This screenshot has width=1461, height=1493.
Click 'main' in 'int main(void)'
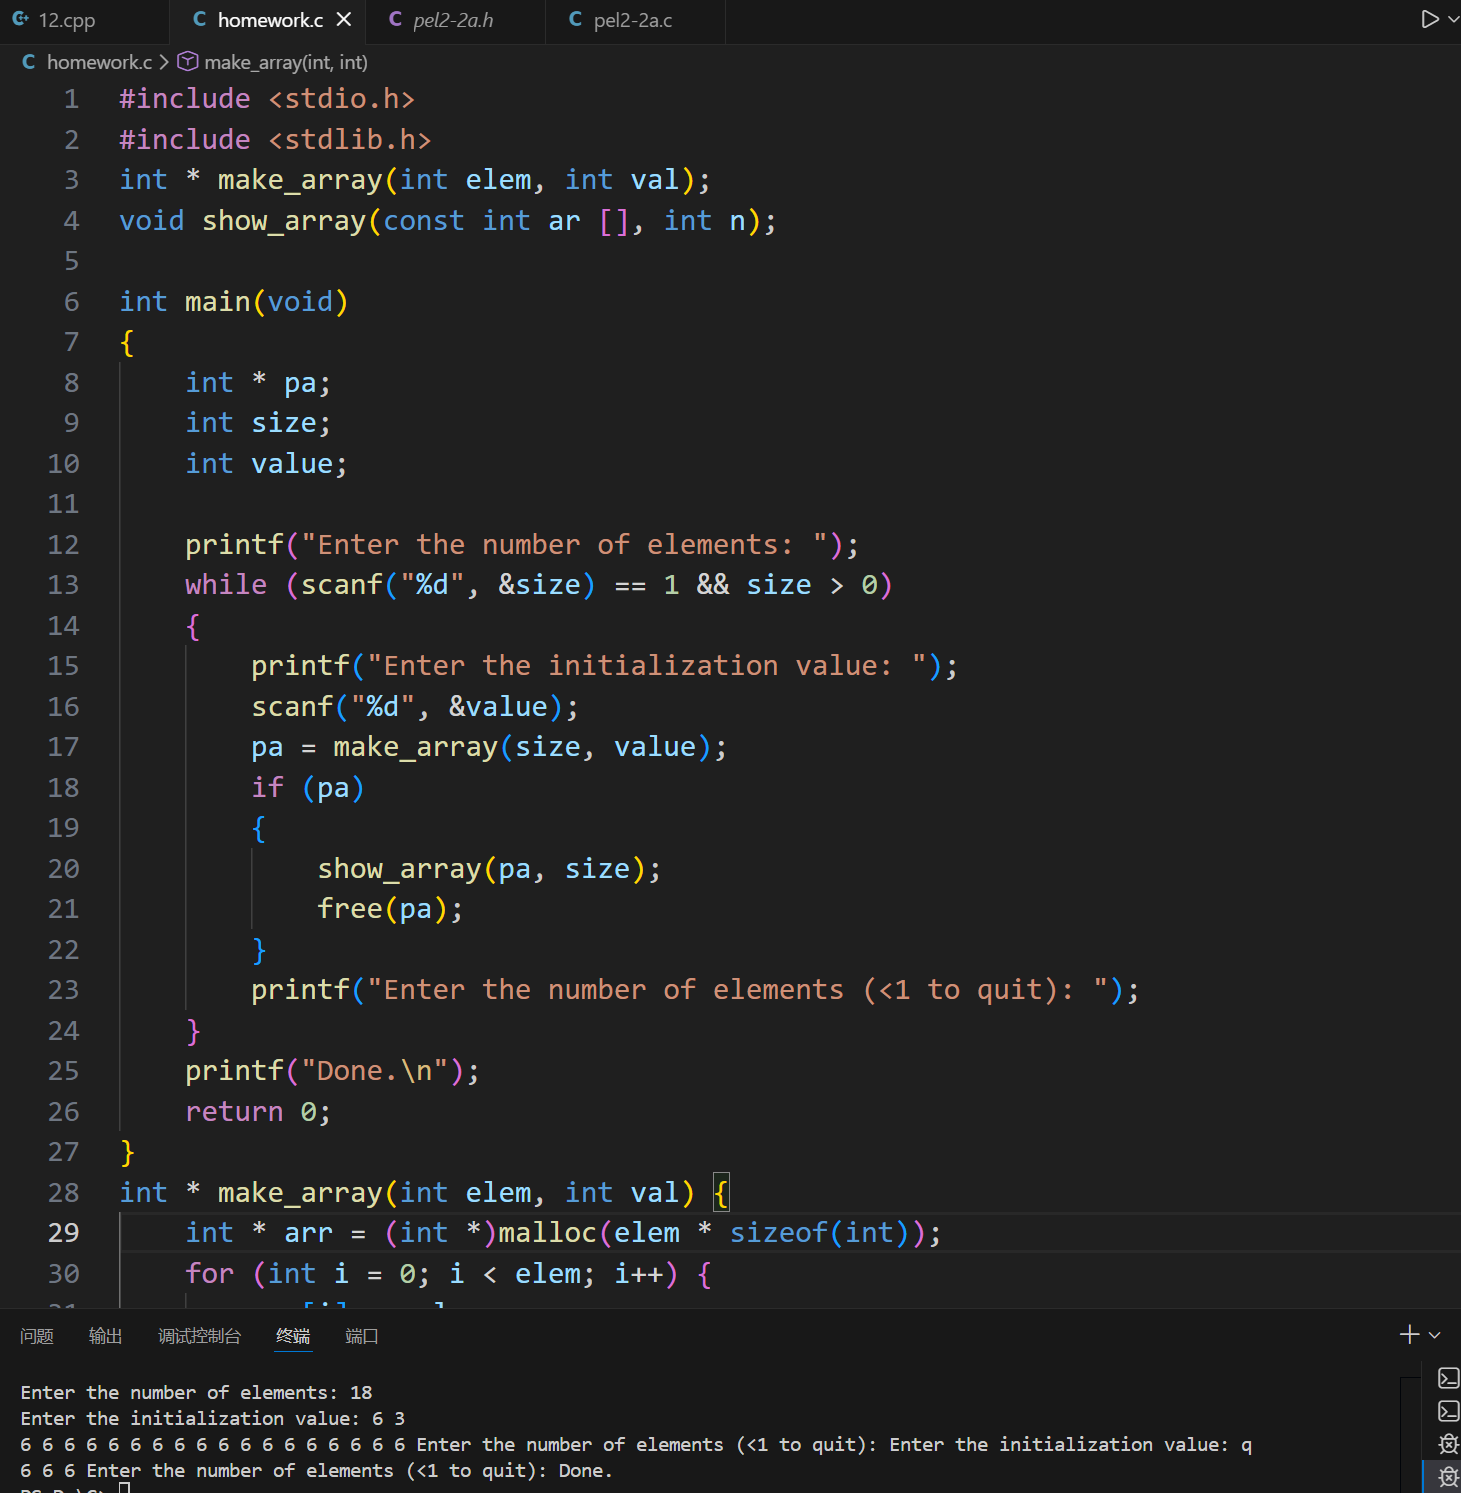point(218,302)
